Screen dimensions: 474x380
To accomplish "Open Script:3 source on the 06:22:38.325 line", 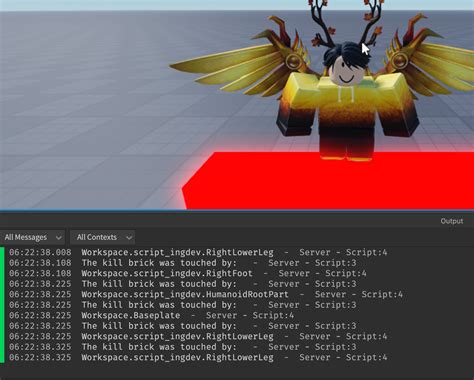I will pyautogui.click(x=336, y=347).
